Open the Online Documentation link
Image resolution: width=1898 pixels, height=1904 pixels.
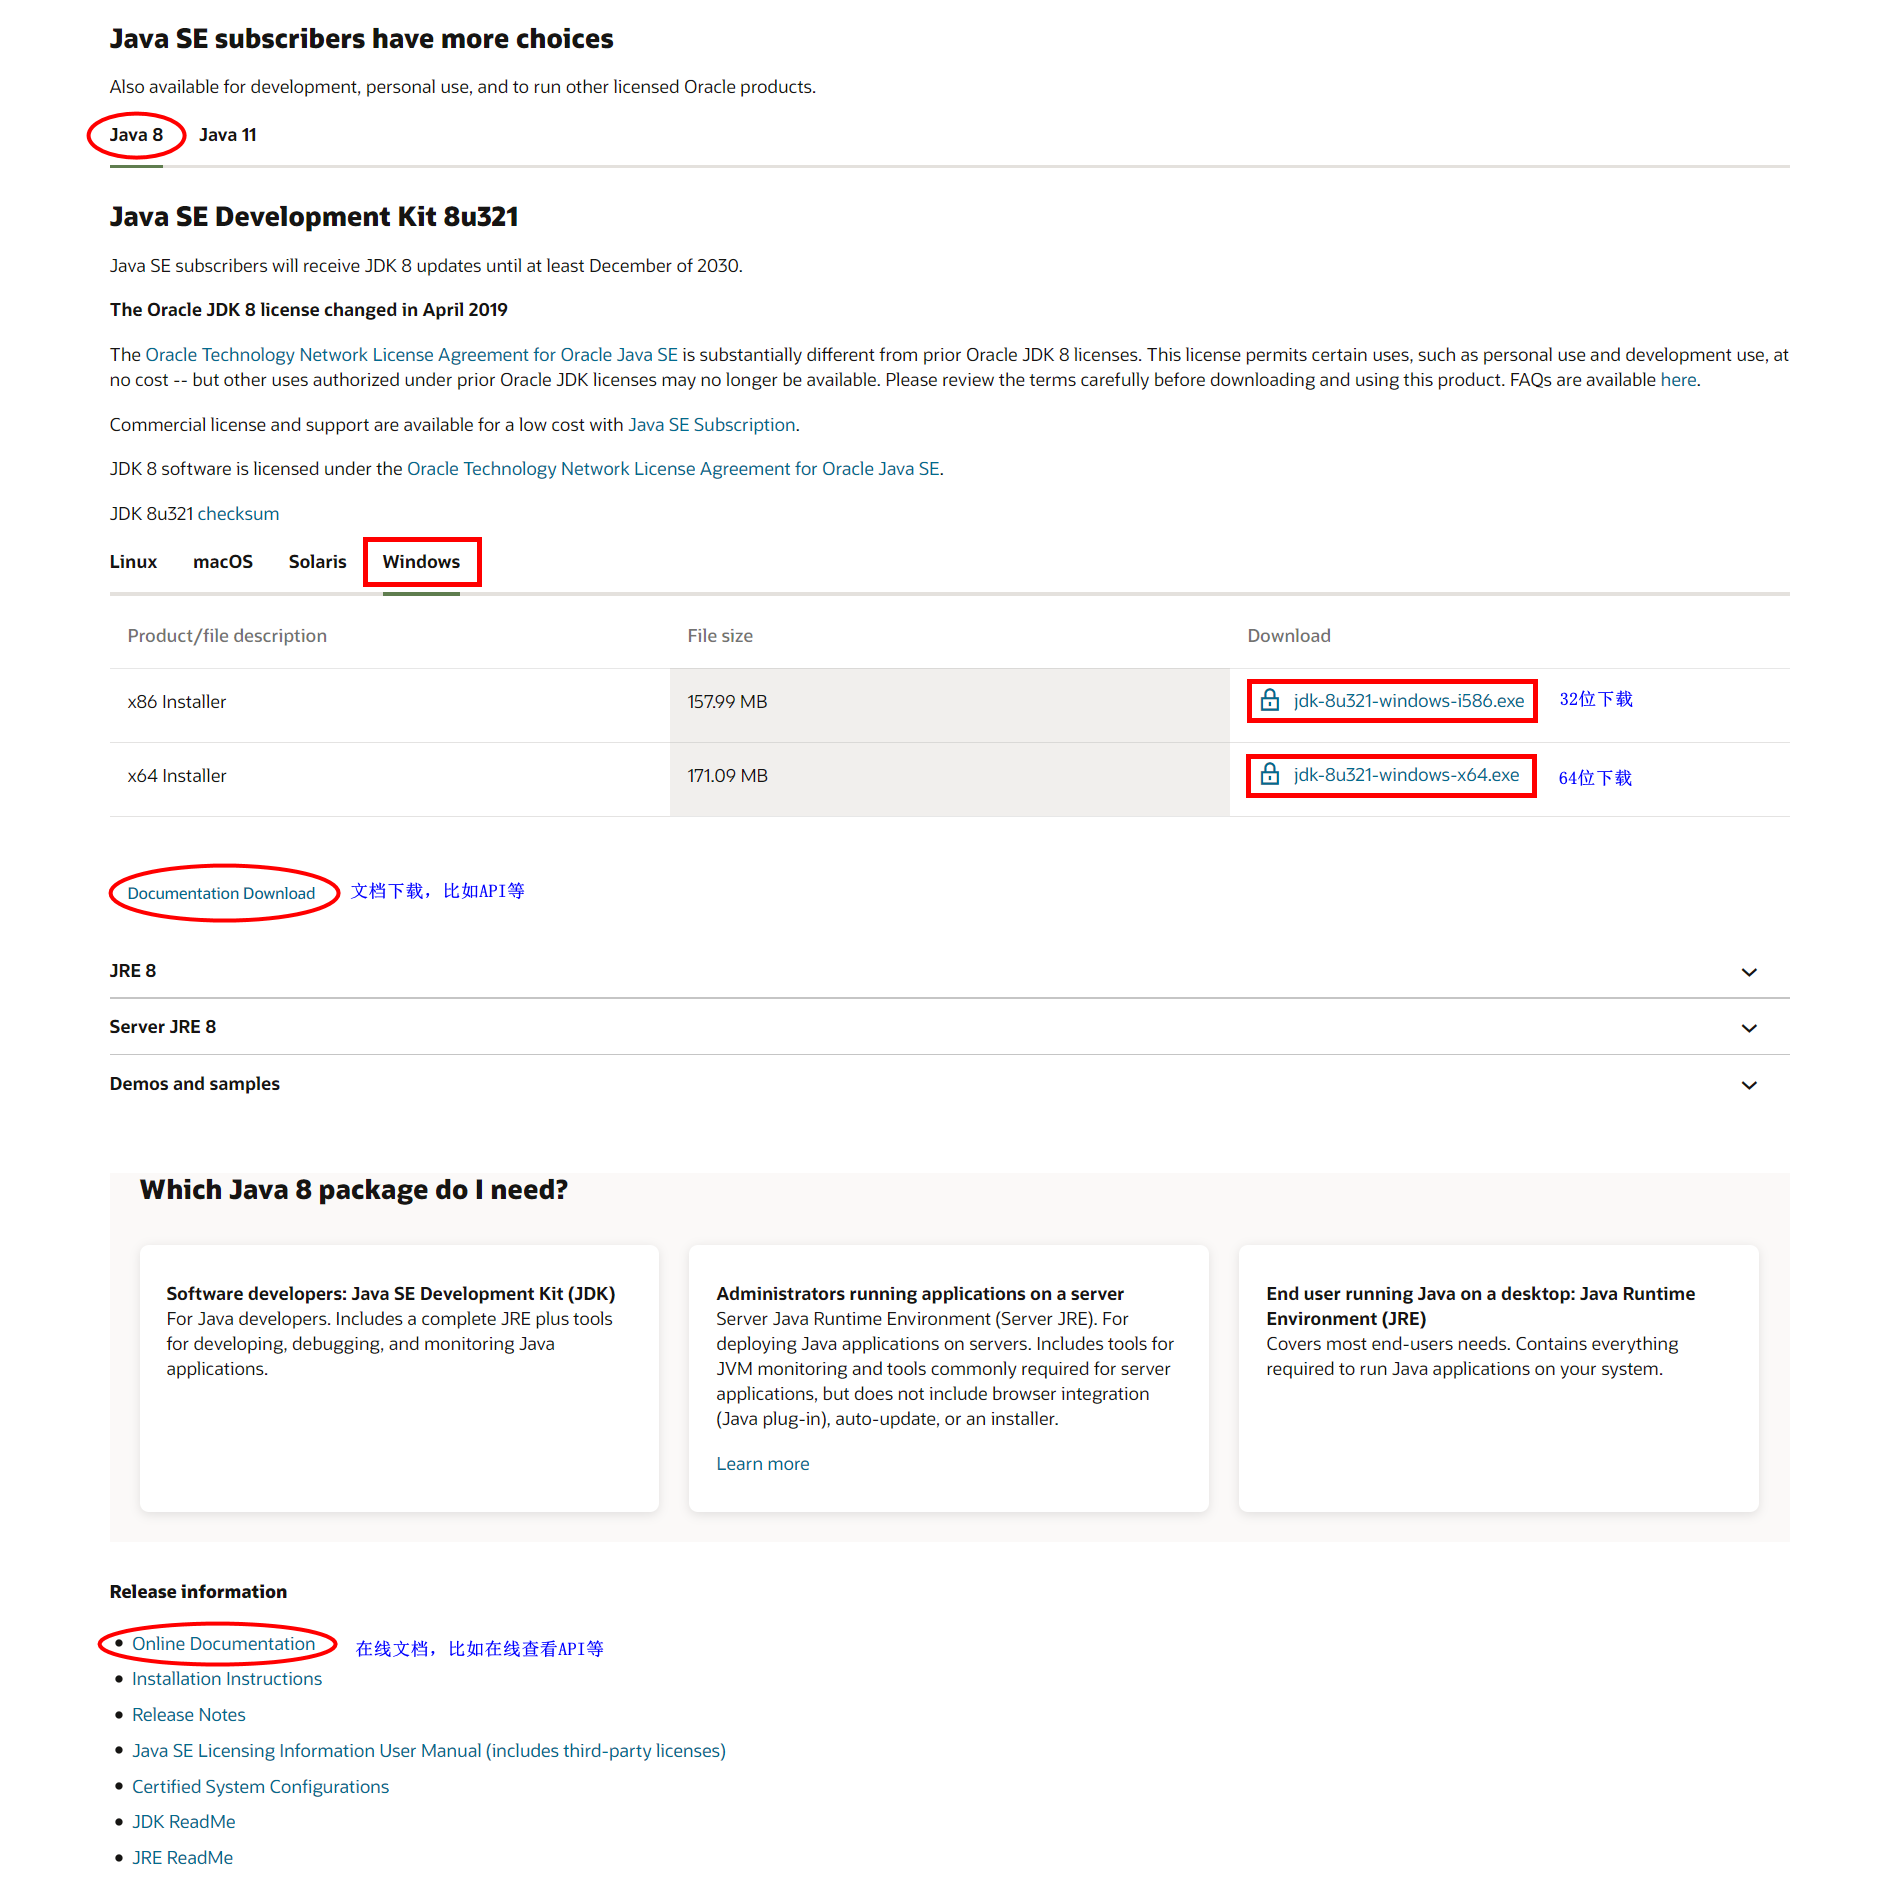point(224,1644)
